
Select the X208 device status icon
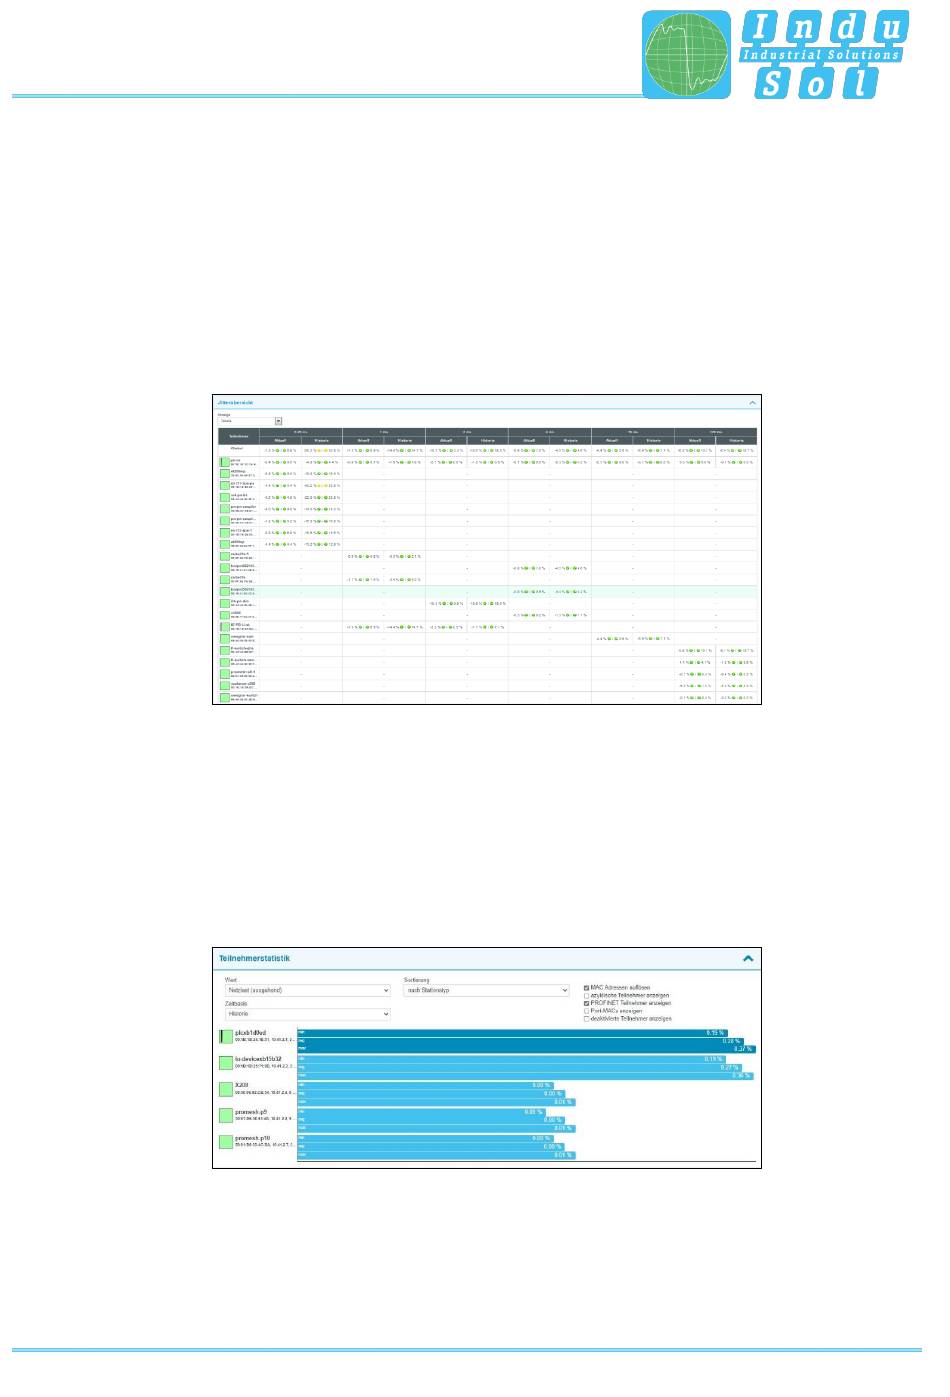[x=226, y=1089]
